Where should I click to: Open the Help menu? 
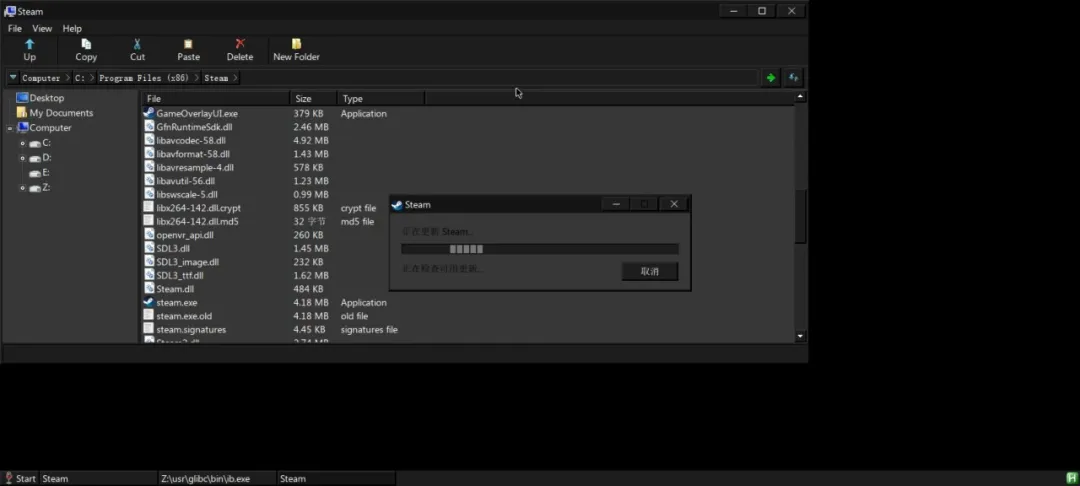click(x=72, y=28)
